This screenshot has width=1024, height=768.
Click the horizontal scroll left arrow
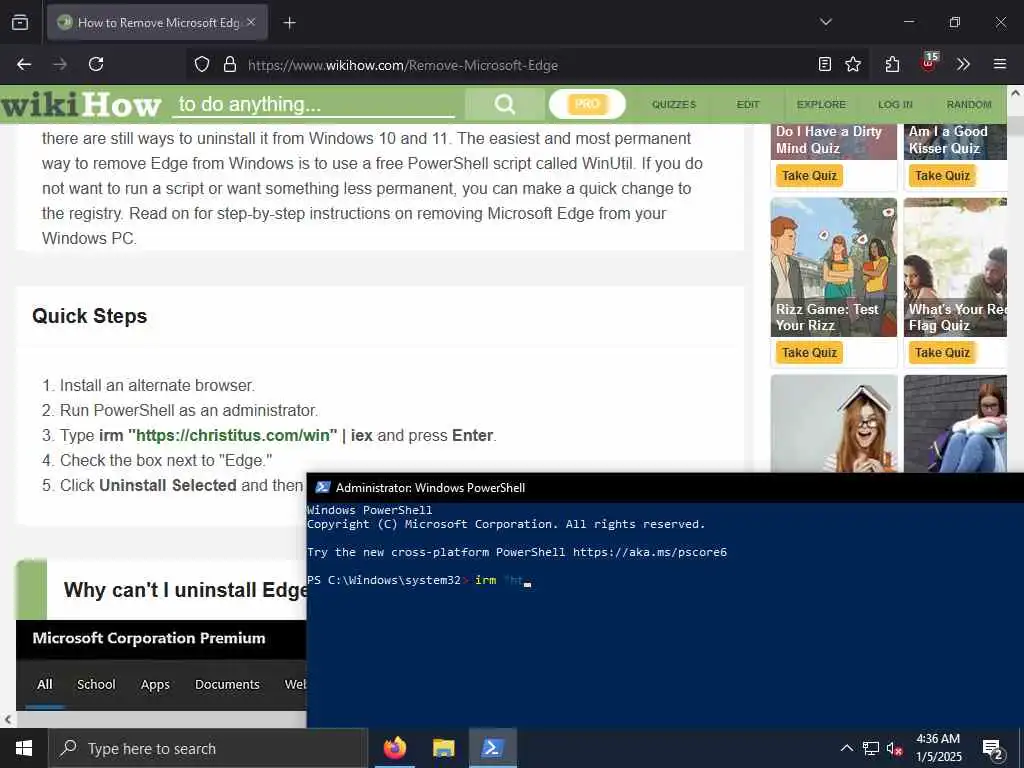coord(7,720)
